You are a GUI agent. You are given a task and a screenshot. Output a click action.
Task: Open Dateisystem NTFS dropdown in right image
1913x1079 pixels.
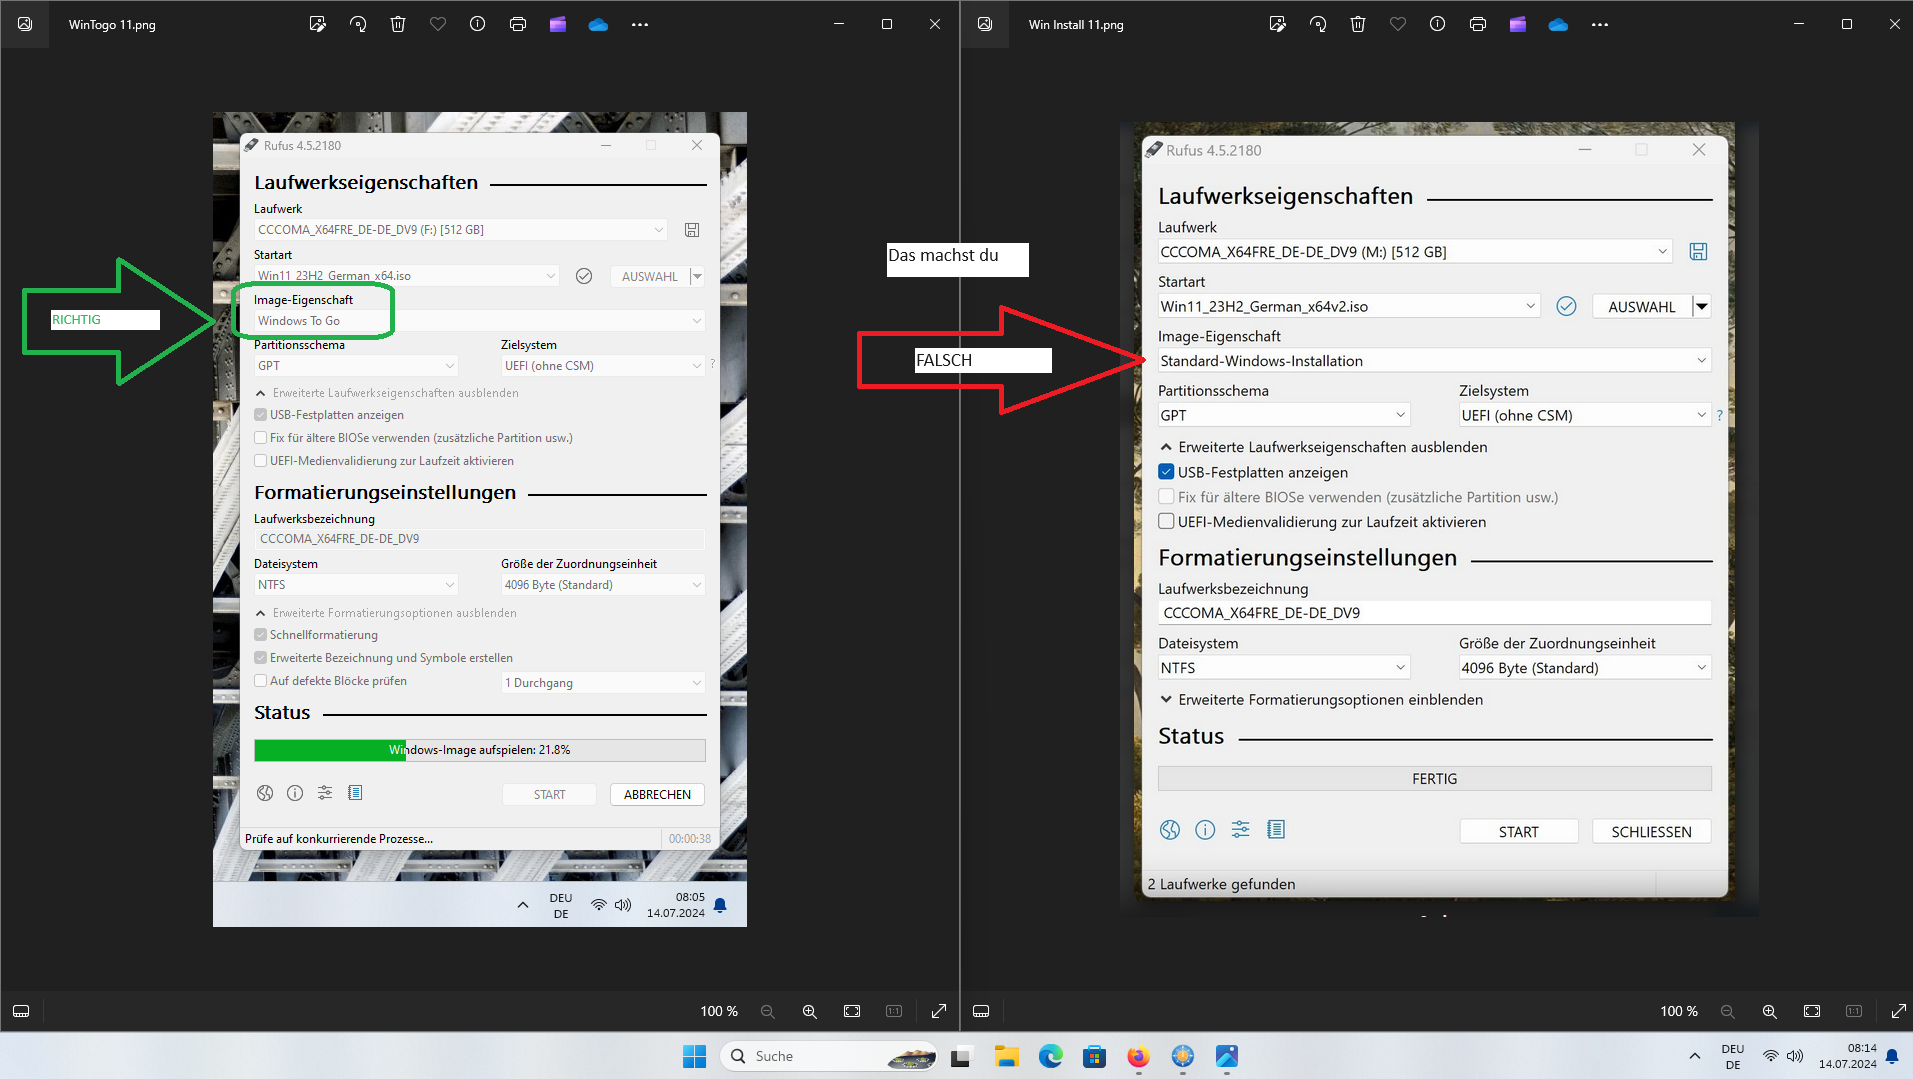click(1283, 667)
